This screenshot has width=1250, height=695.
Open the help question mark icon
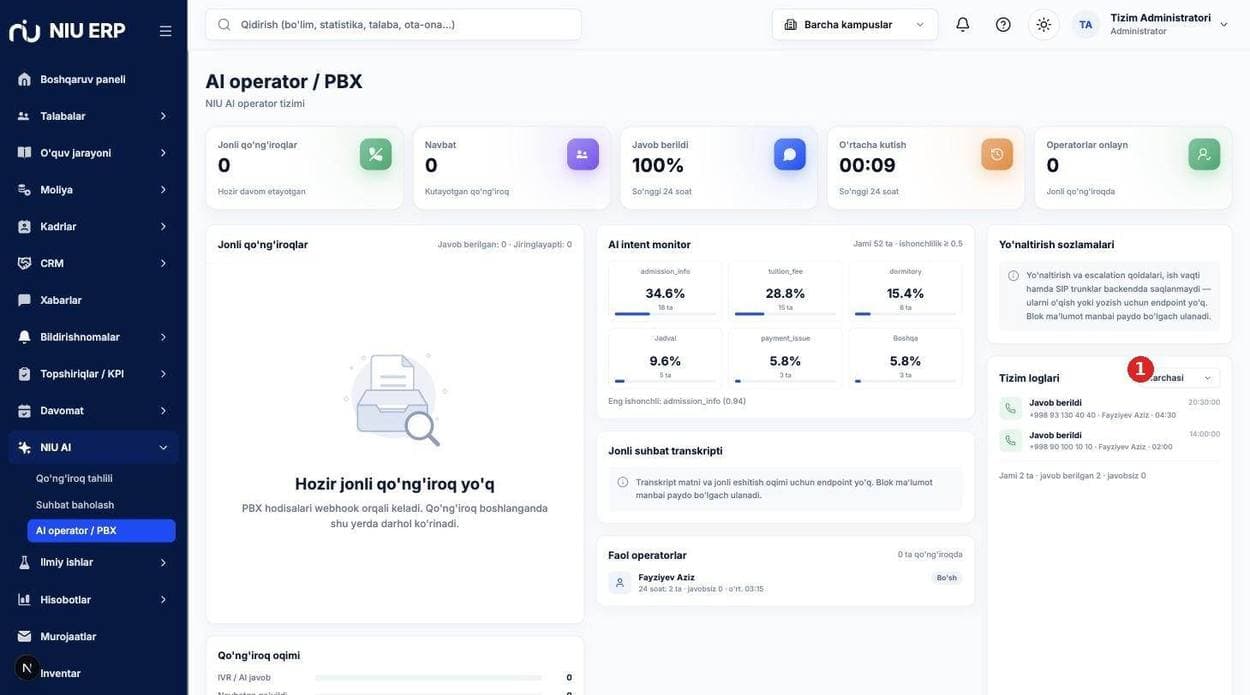(1003, 24)
